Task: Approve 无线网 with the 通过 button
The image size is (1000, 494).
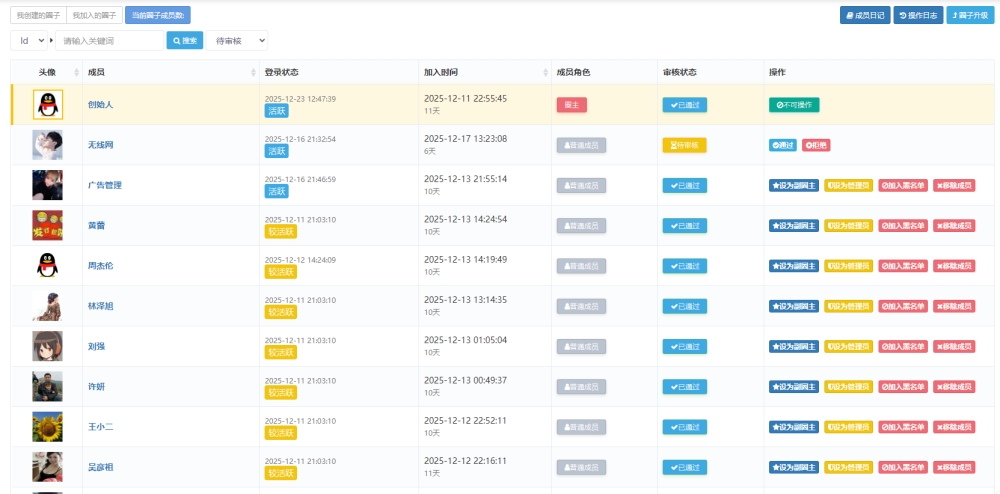Action: pos(783,145)
